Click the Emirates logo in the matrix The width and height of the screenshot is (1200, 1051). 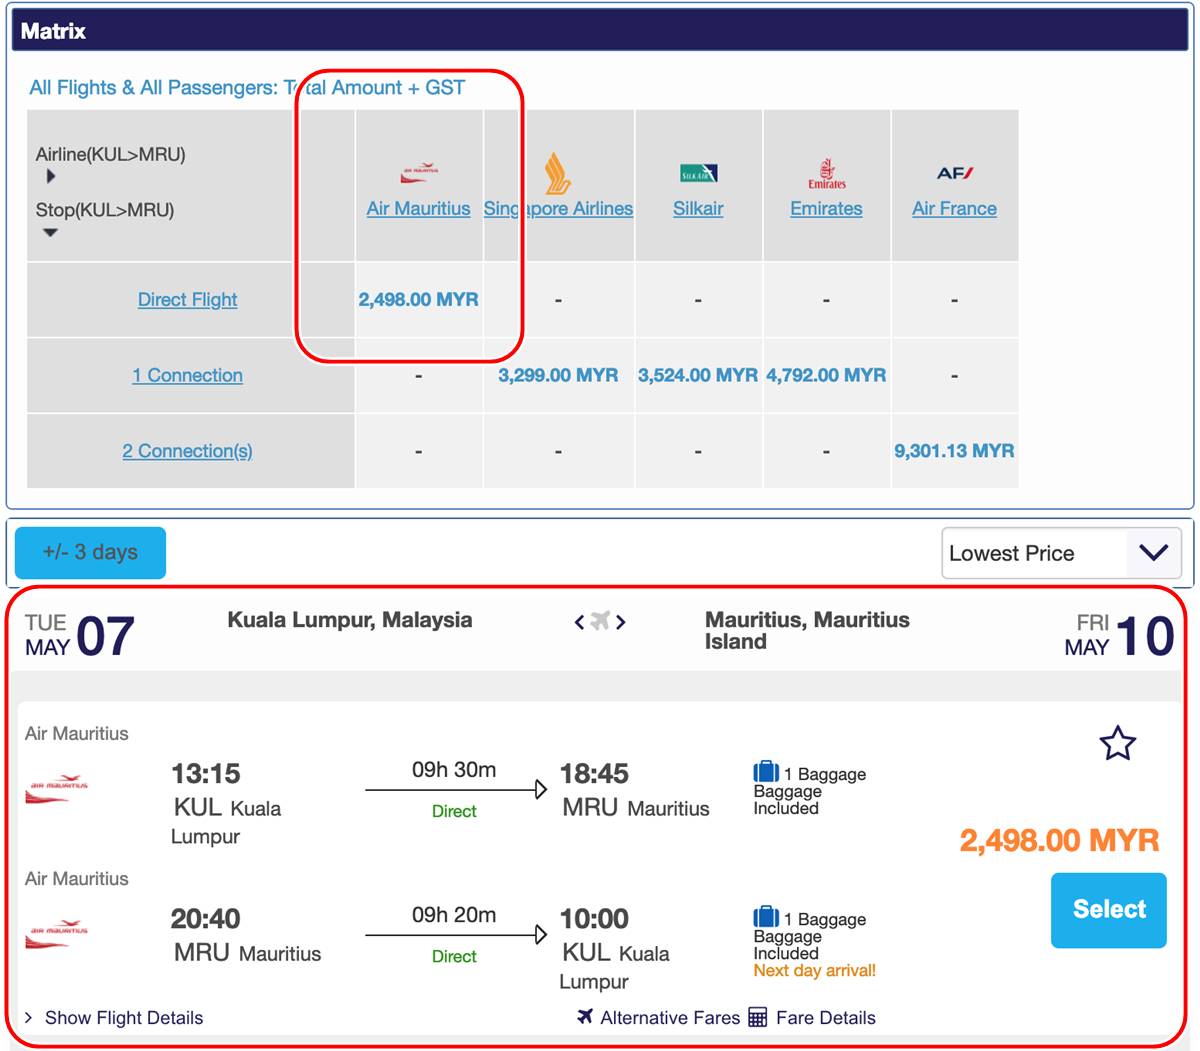click(827, 173)
